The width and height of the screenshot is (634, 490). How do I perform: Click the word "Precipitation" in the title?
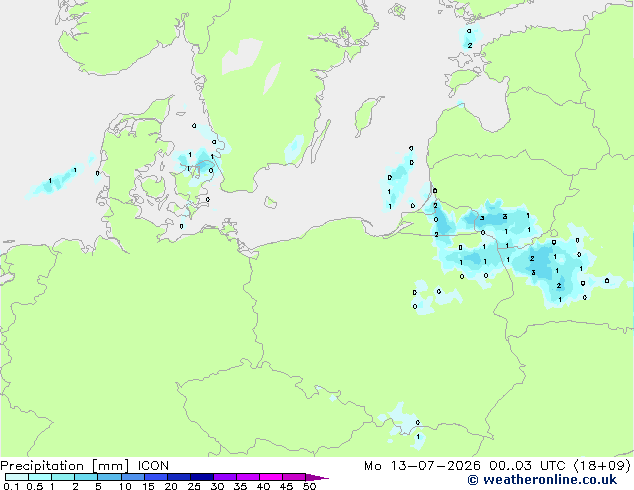[x=42, y=466]
